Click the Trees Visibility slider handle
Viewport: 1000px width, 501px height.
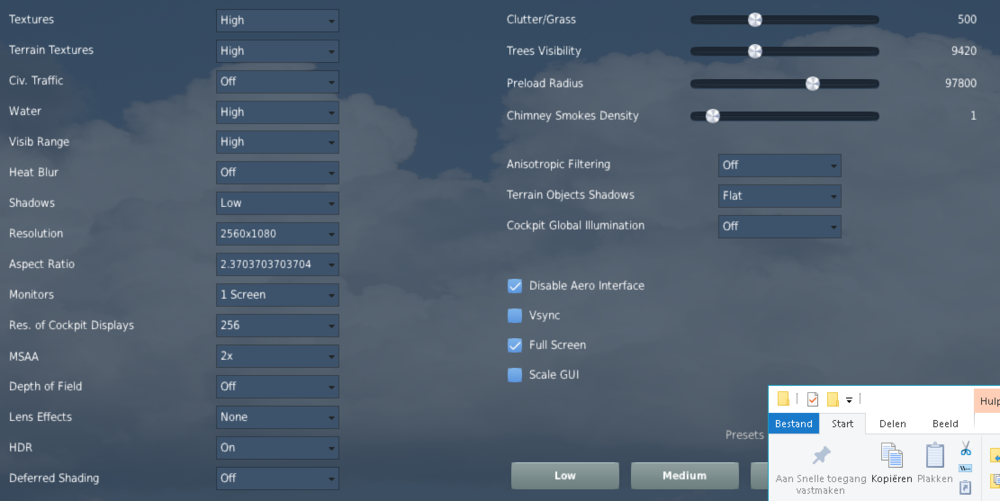coord(754,51)
